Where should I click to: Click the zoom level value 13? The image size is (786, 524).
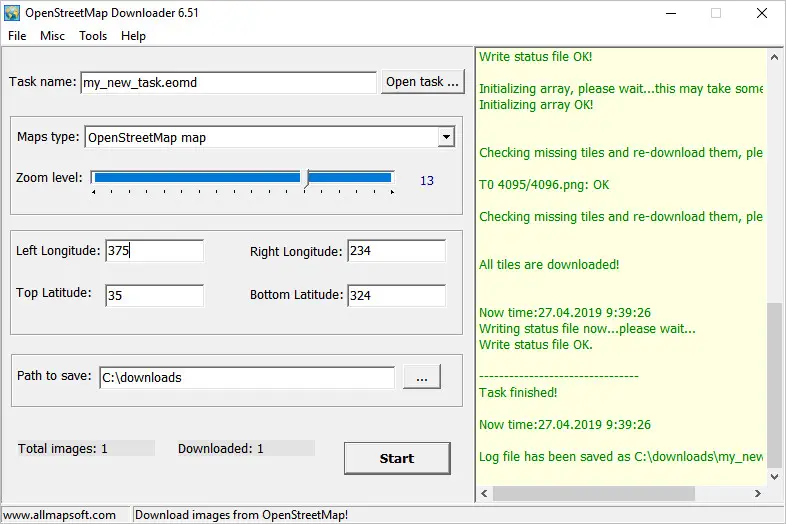click(427, 181)
